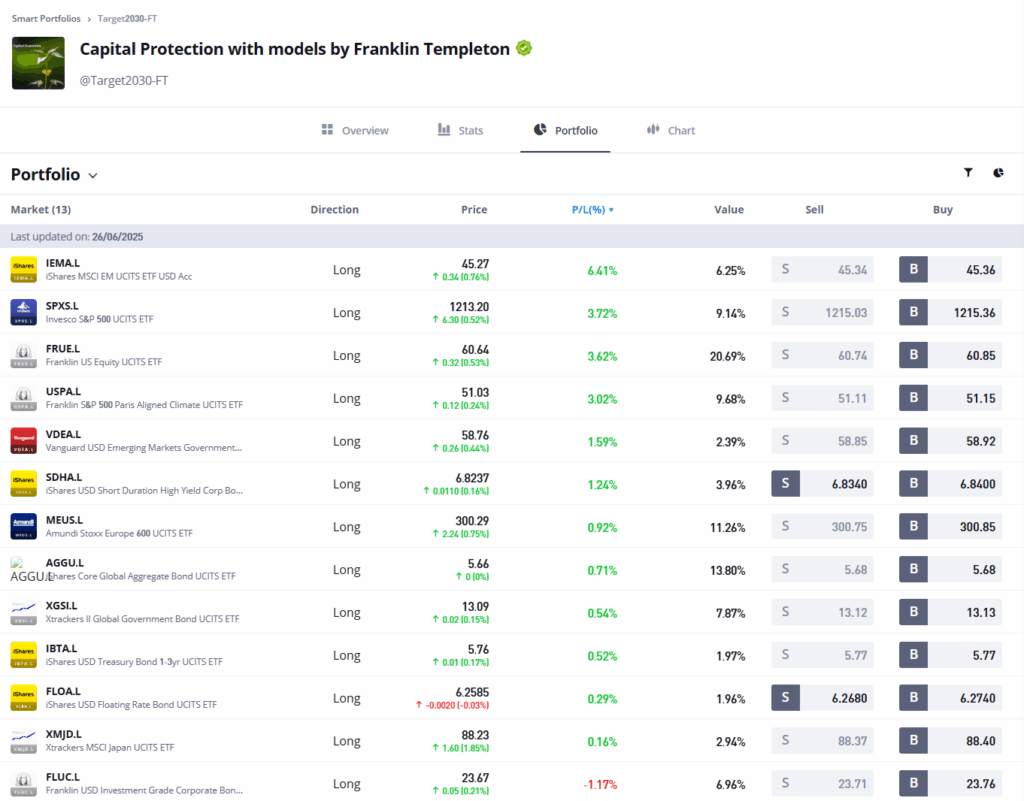The image size is (1024, 801).
Task: Click the SPXS.L Invesco logo
Action: pyautogui.click(x=24, y=312)
